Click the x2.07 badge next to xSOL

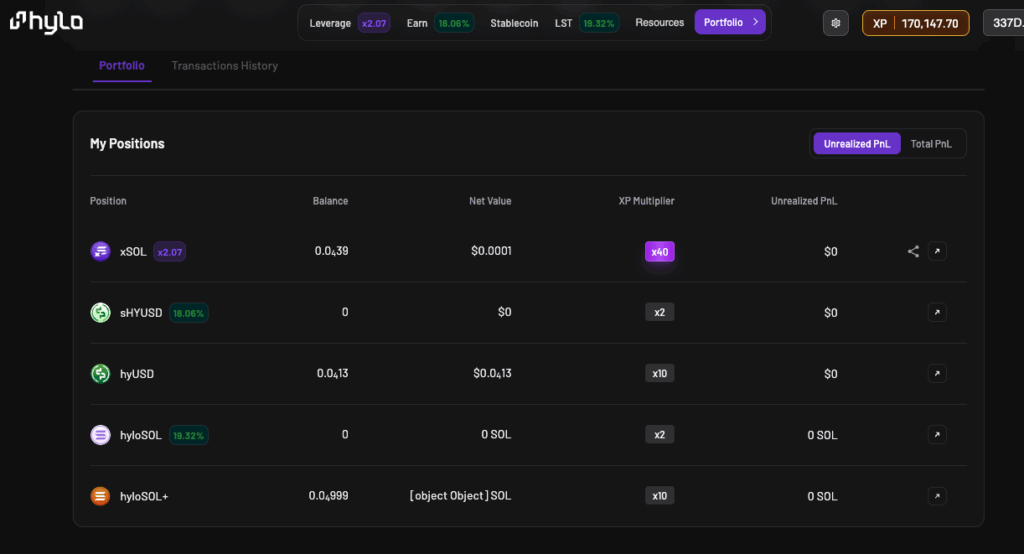tap(170, 252)
